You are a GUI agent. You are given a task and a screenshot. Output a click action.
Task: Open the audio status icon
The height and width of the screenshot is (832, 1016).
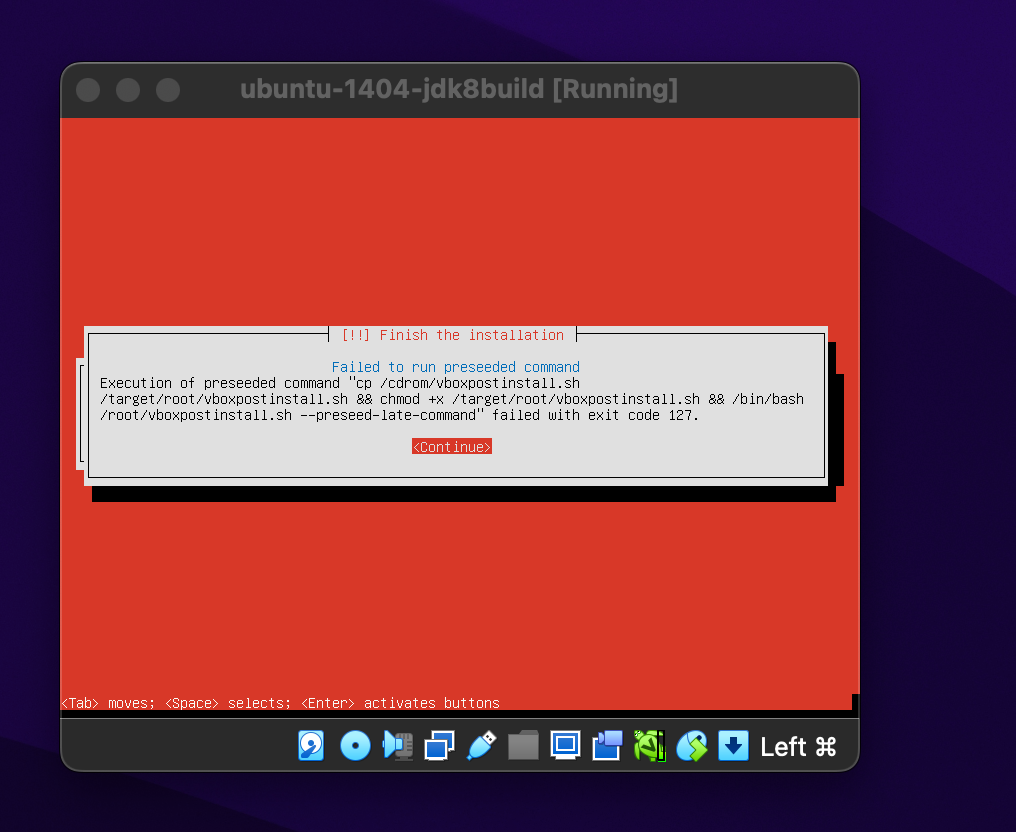point(398,746)
